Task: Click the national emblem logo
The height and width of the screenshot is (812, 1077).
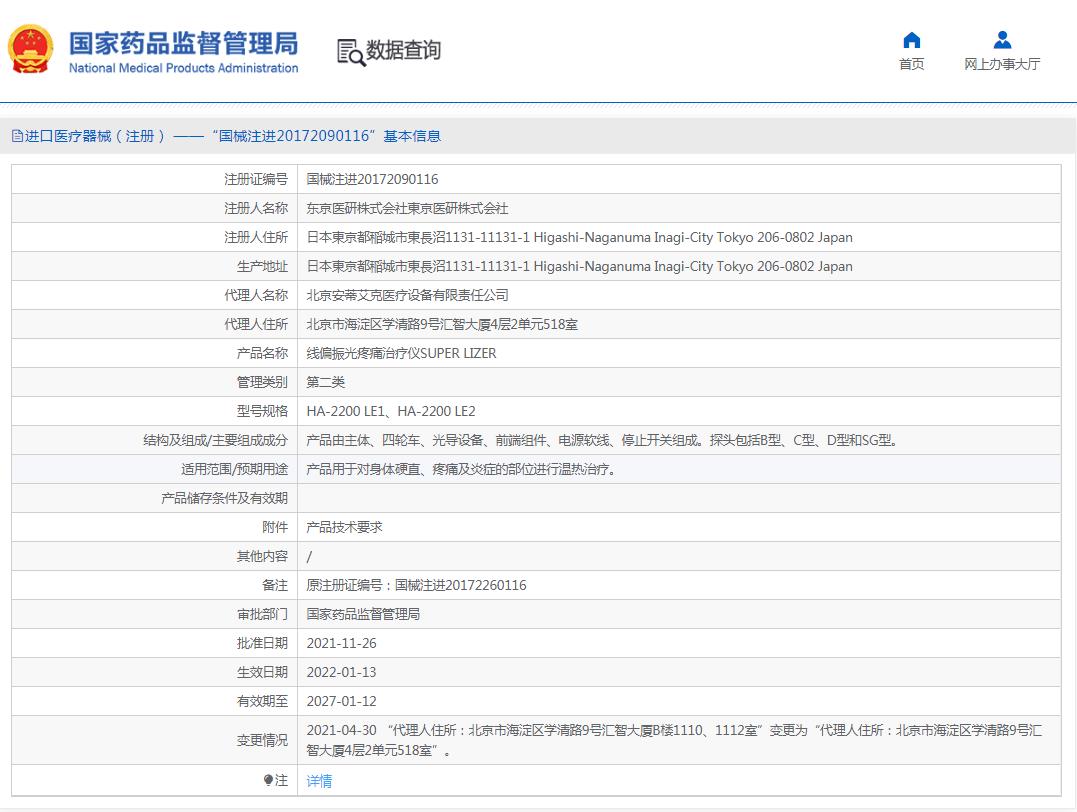Action: tap(30, 49)
